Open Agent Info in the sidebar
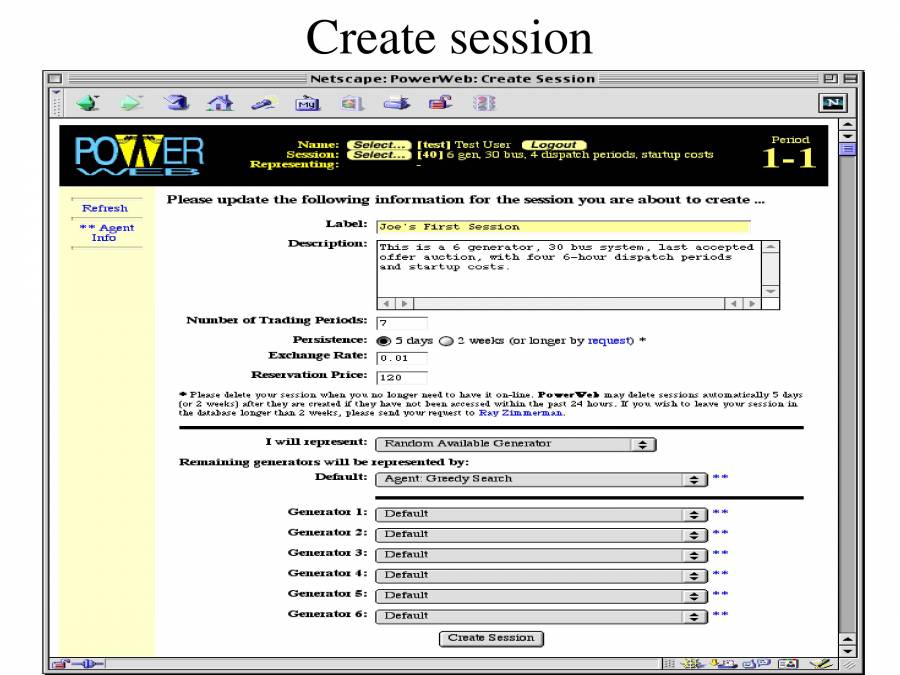This screenshot has height=675, width=900. [x=104, y=232]
